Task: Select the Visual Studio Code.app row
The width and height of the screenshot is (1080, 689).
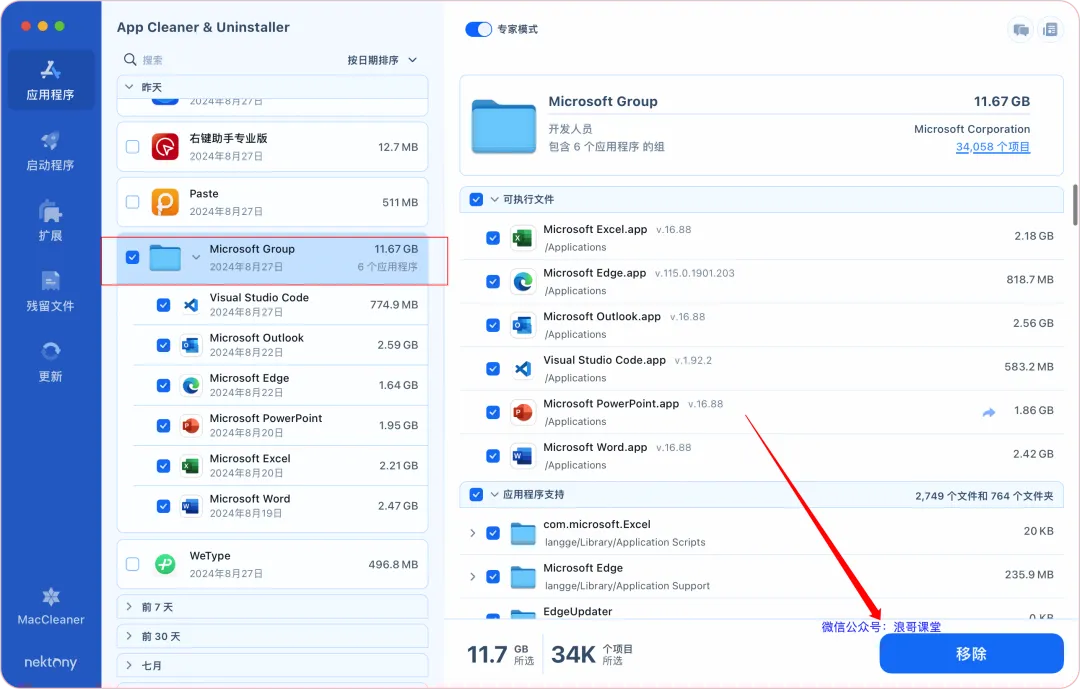Action: pyautogui.click(x=762, y=369)
